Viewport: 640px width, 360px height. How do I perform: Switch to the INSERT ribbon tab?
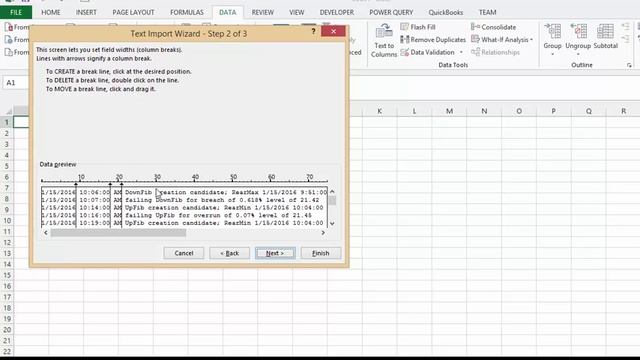[x=86, y=12]
